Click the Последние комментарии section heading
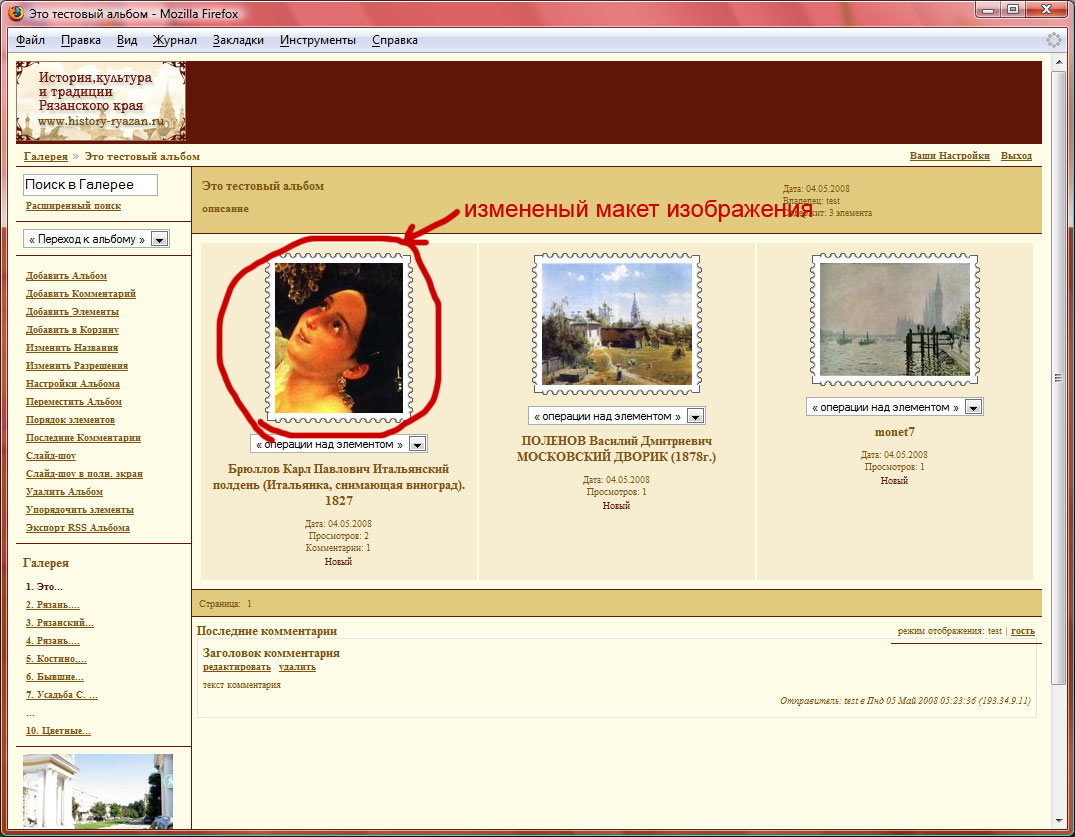The height and width of the screenshot is (837, 1075). [x=267, y=631]
